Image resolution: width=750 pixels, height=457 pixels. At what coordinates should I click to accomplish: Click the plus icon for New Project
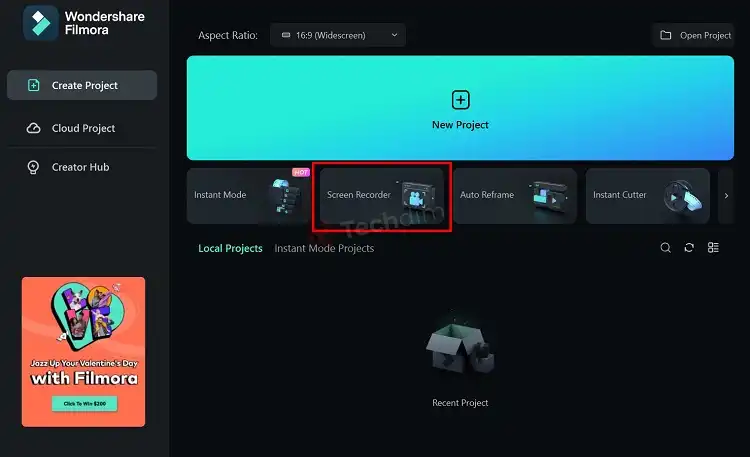[x=460, y=100]
